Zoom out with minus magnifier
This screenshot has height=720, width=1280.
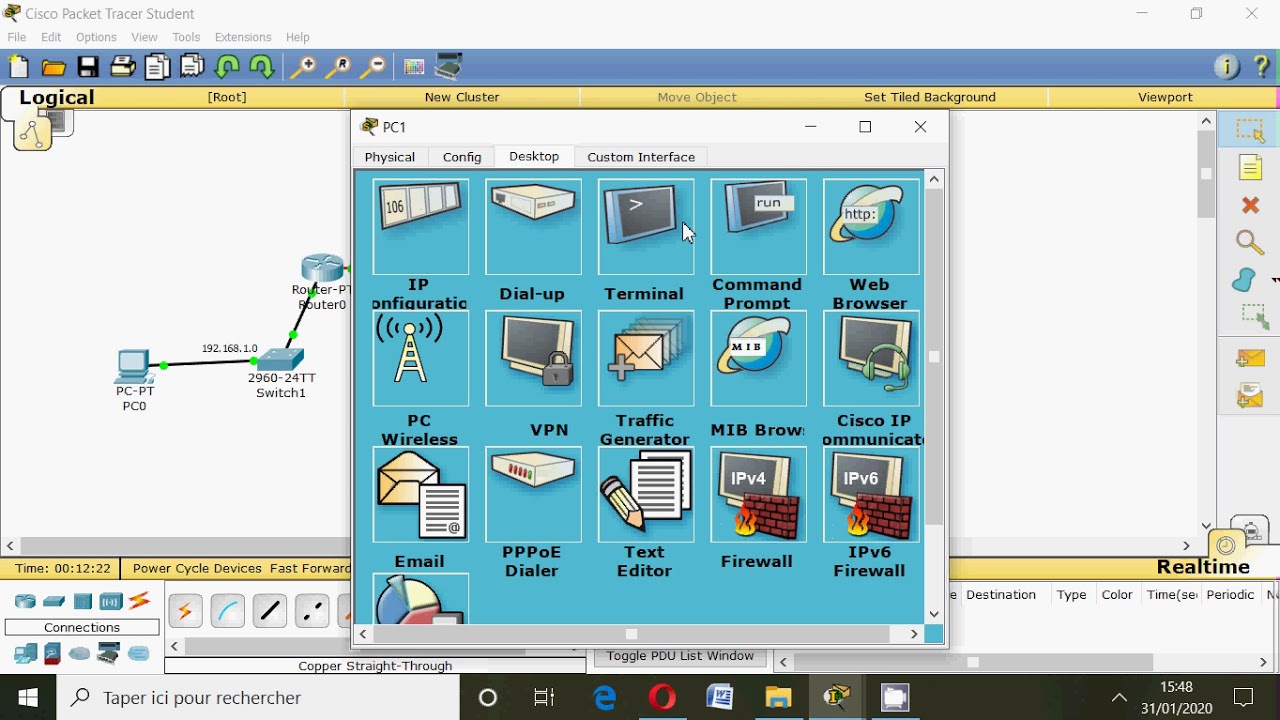click(373, 67)
